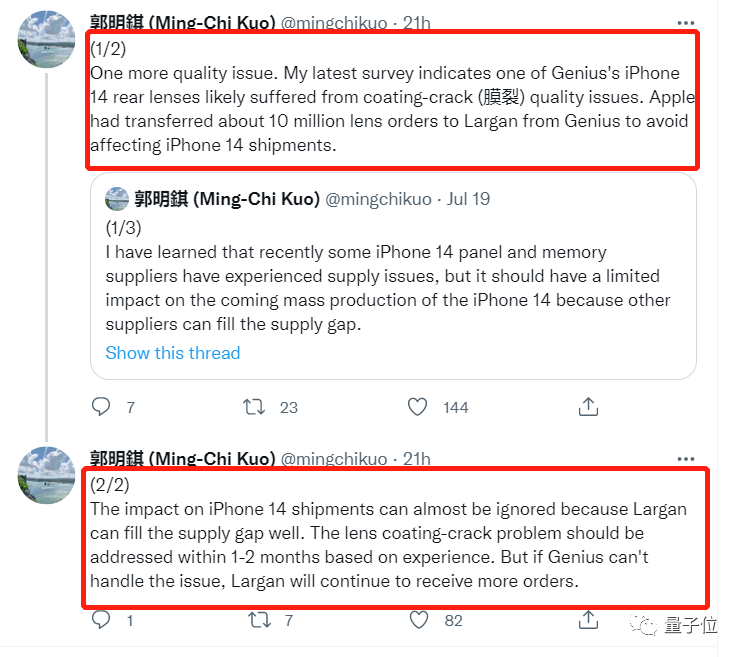Image resolution: width=741 pixels, height=657 pixels.
Task: Click the Jul 19 date in quoted tweet
Action: [x=468, y=199]
